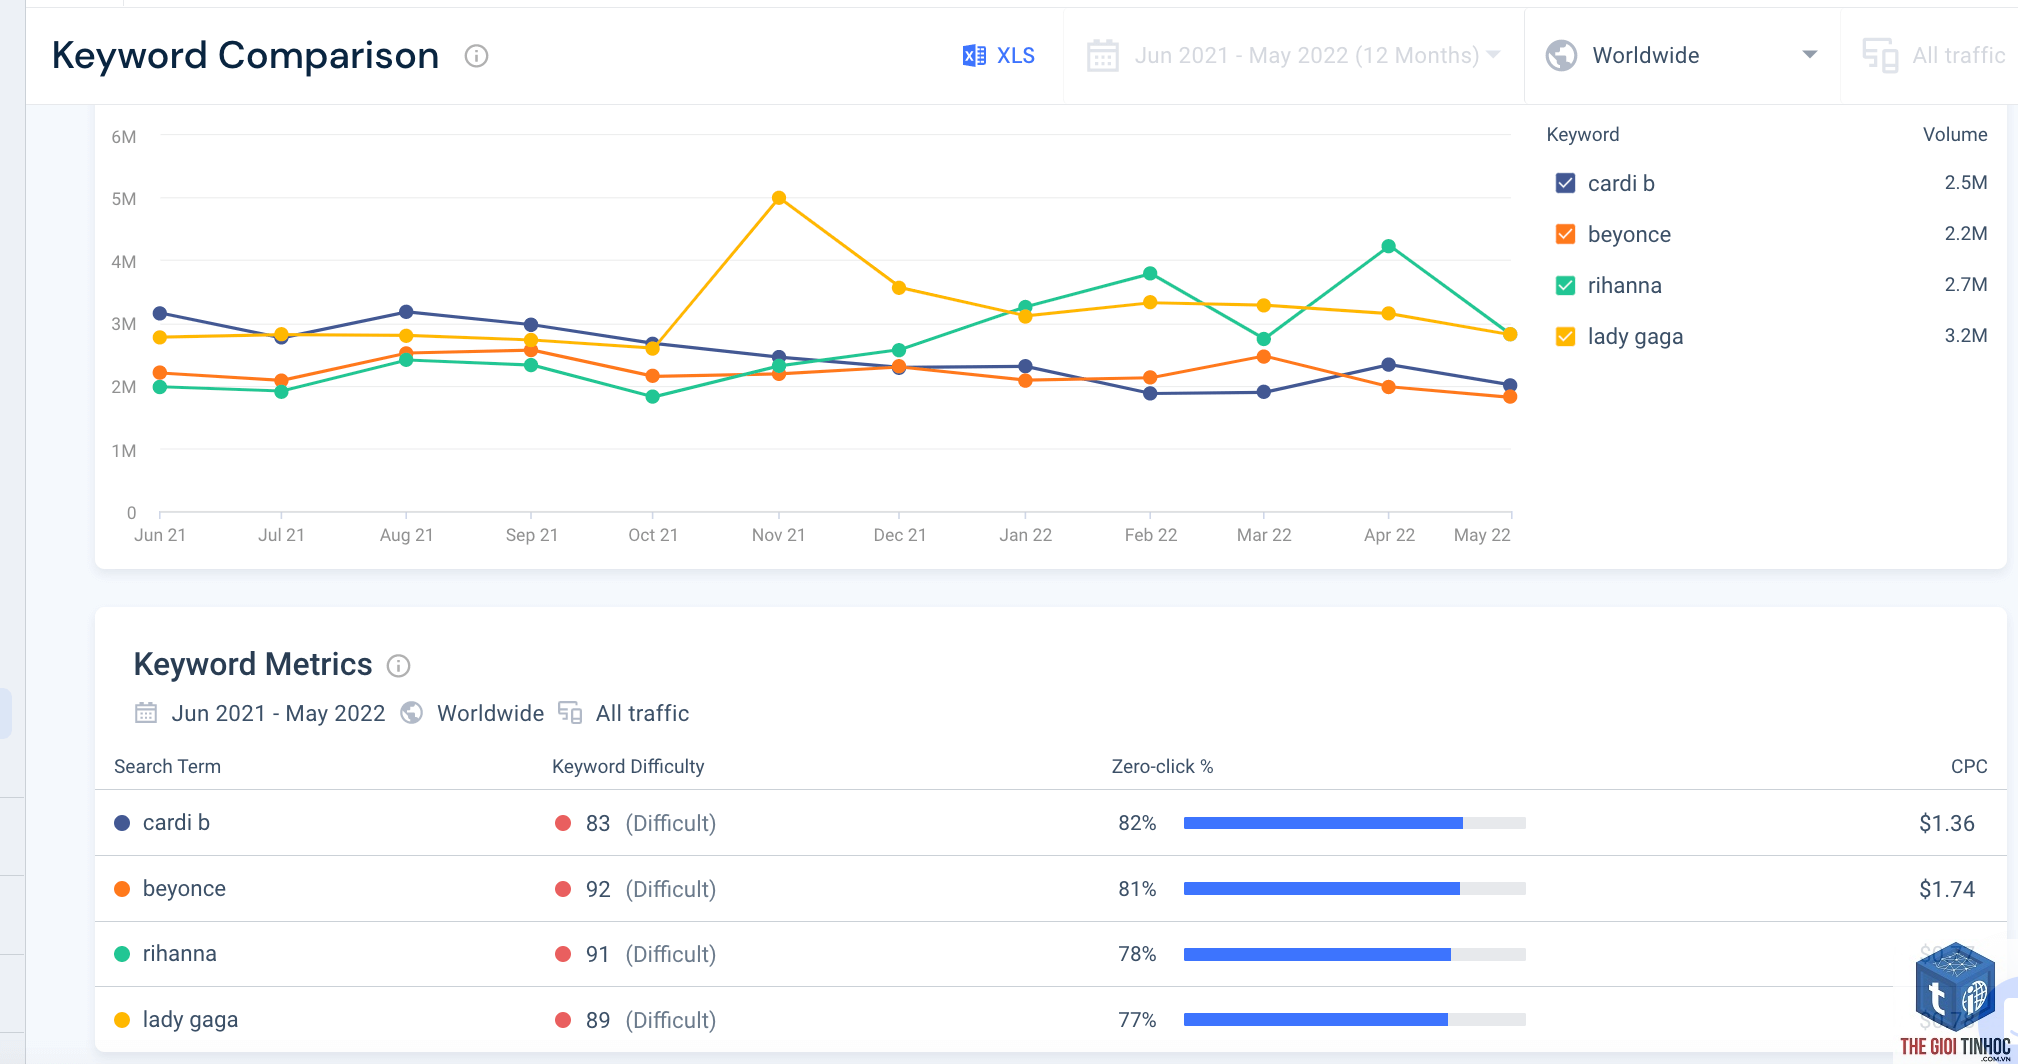Click the cardi b row in Keyword Metrics

(x=1050, y=823)
